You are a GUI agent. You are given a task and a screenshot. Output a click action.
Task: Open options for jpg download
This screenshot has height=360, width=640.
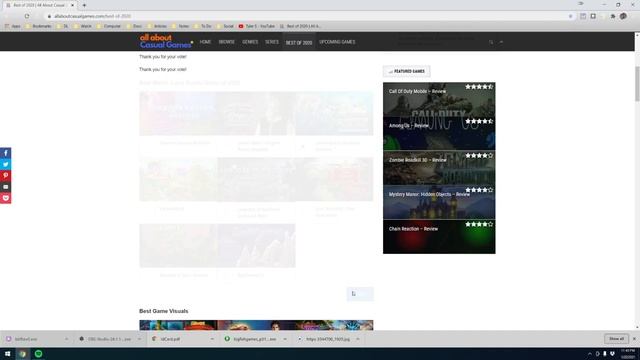pos(358,339)
